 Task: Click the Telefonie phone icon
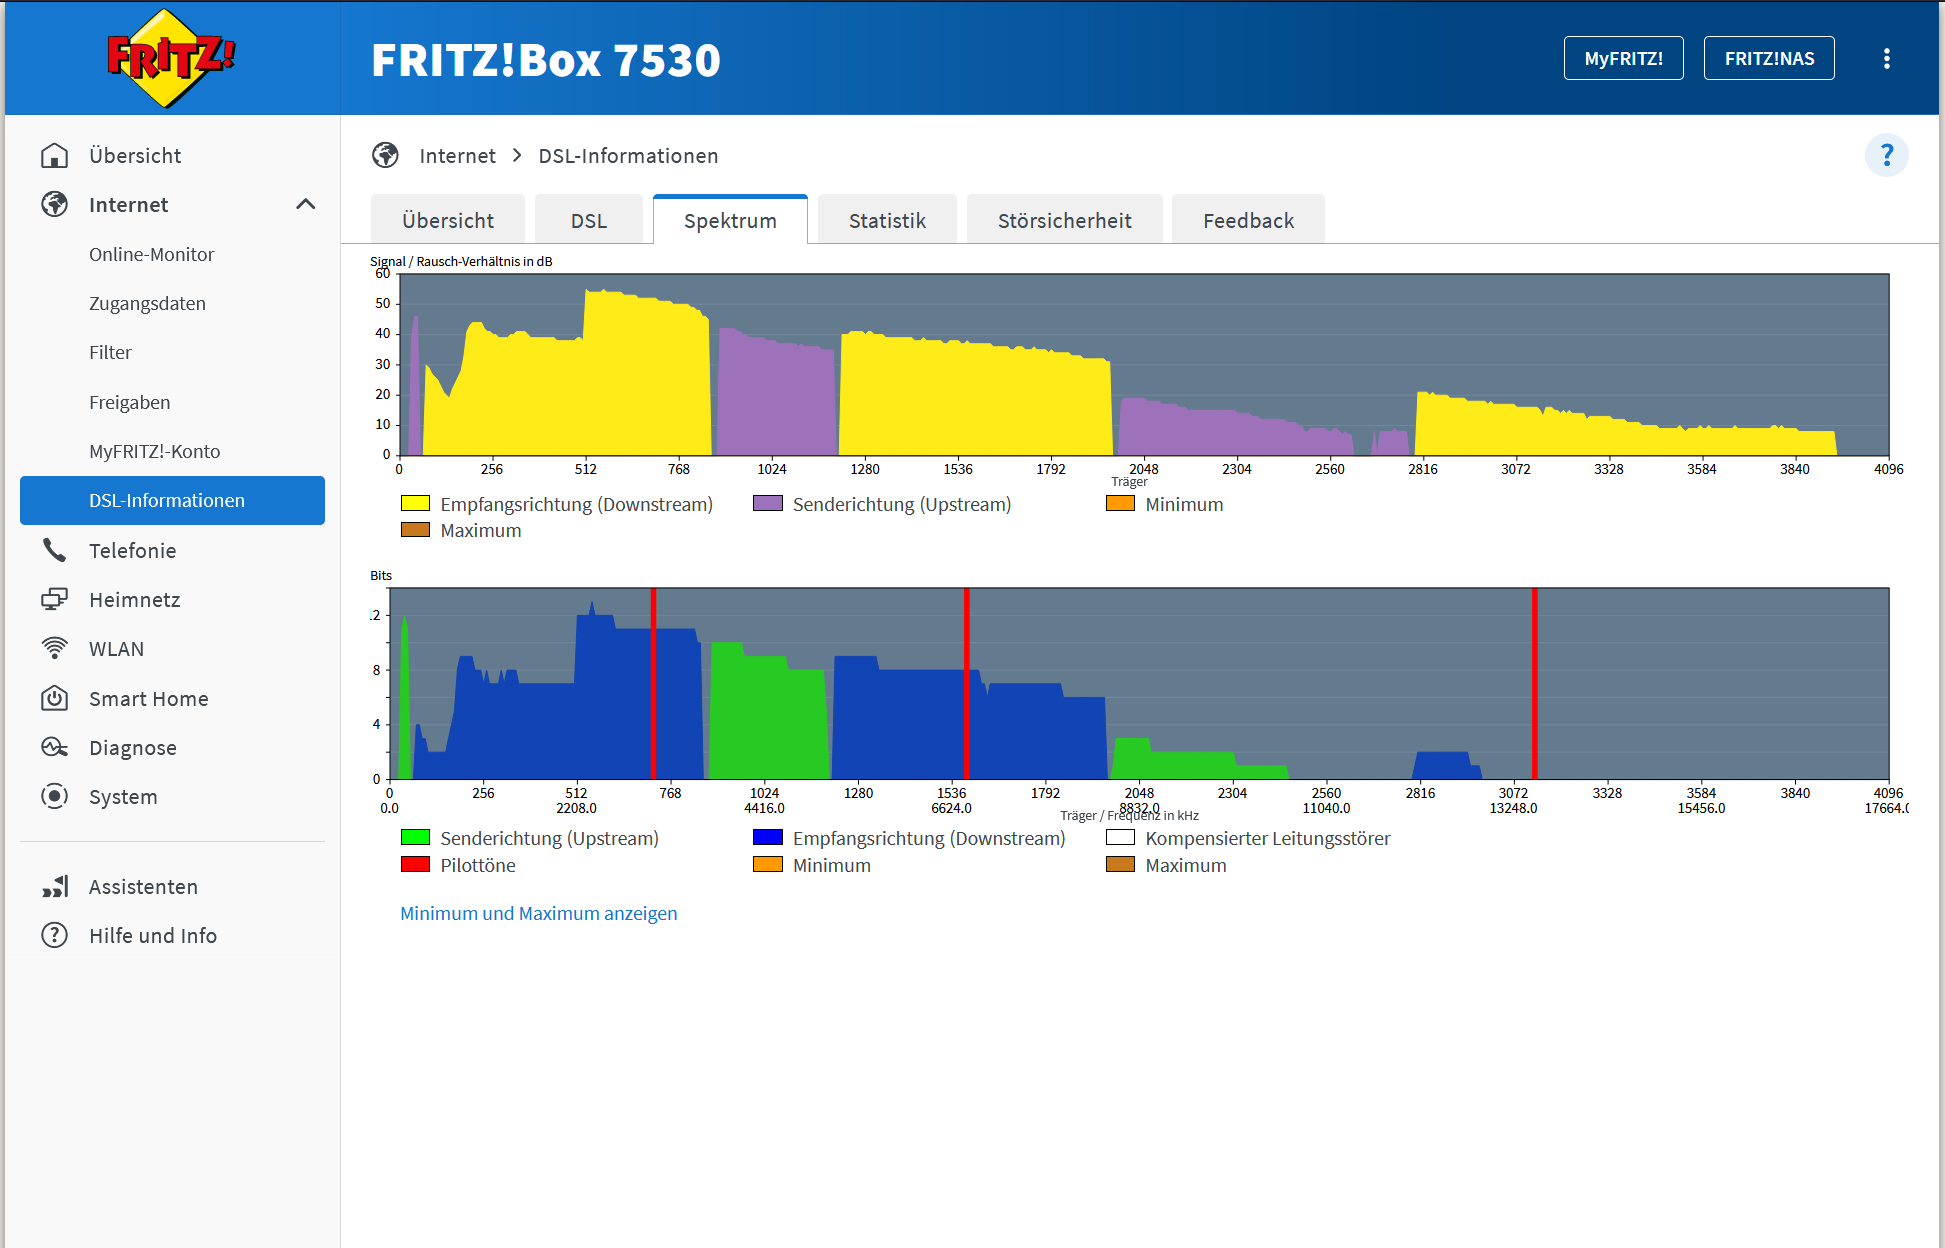pos(54,550)
